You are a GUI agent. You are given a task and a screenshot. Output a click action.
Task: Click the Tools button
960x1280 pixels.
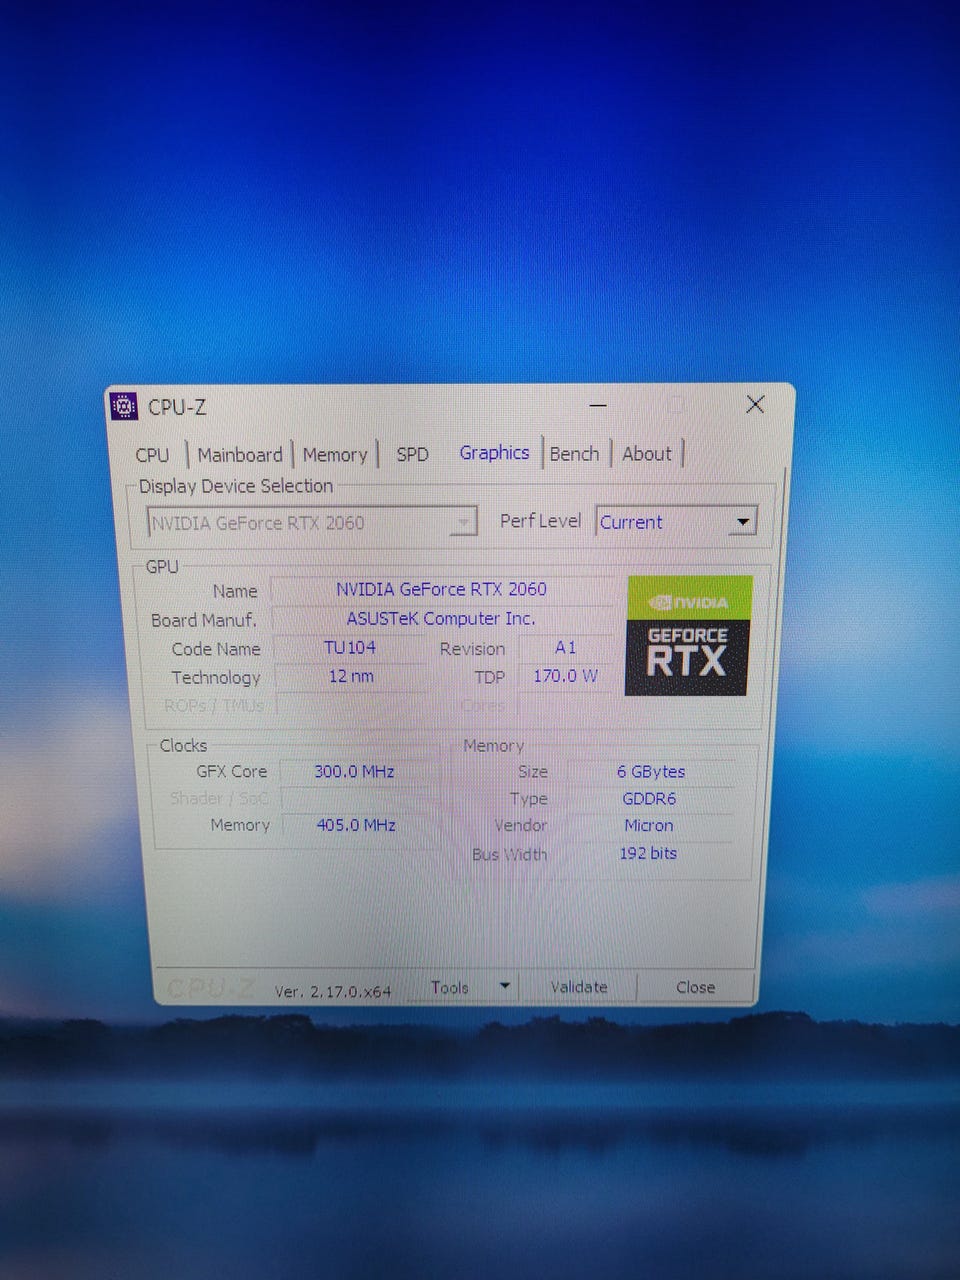(x=450, y=987)
